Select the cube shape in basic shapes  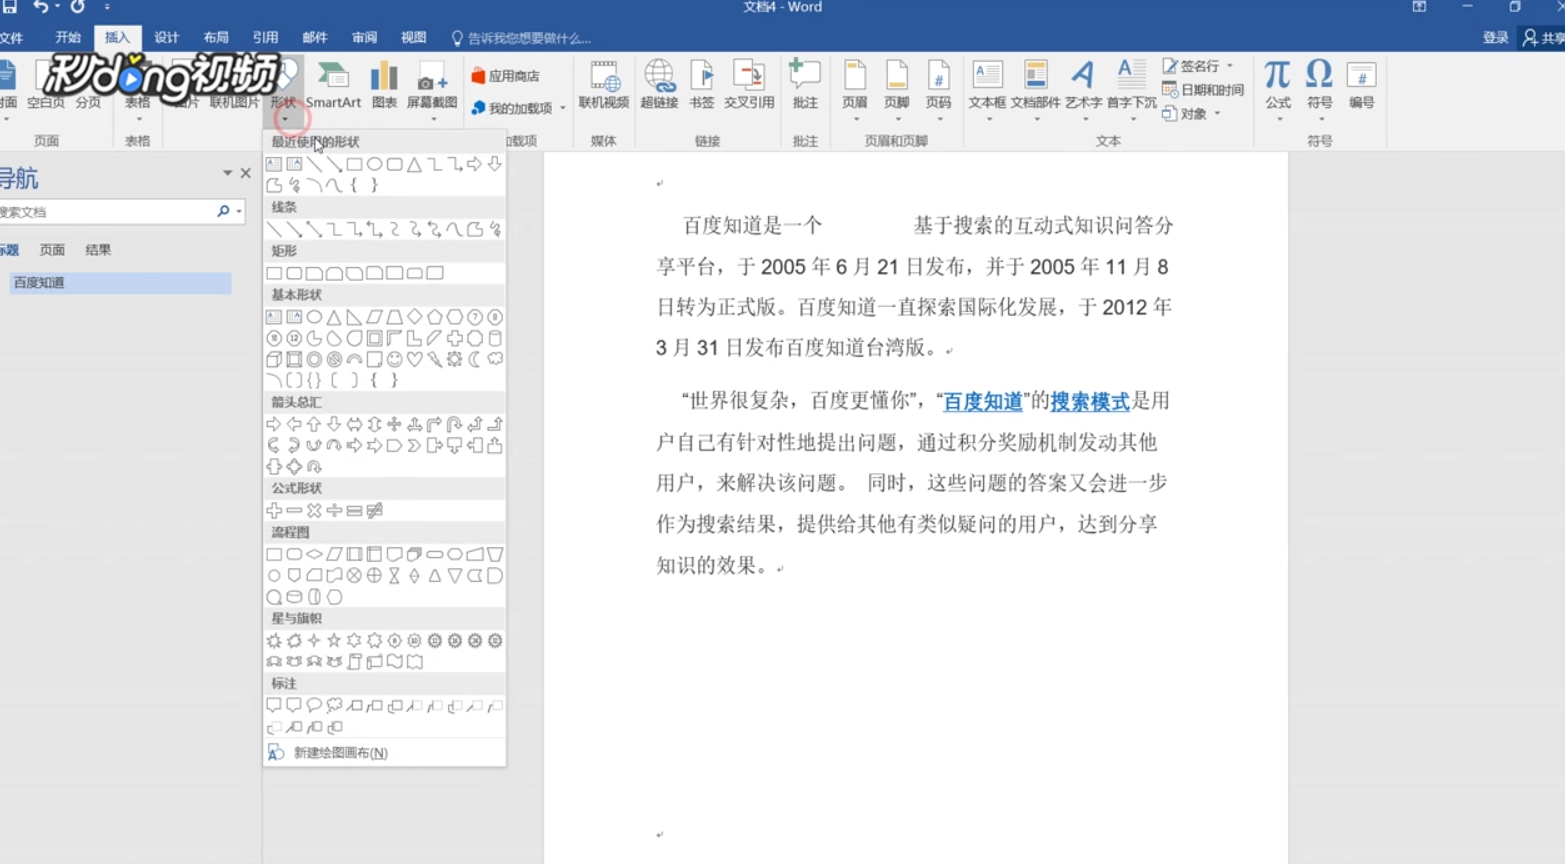pos(274,359)
